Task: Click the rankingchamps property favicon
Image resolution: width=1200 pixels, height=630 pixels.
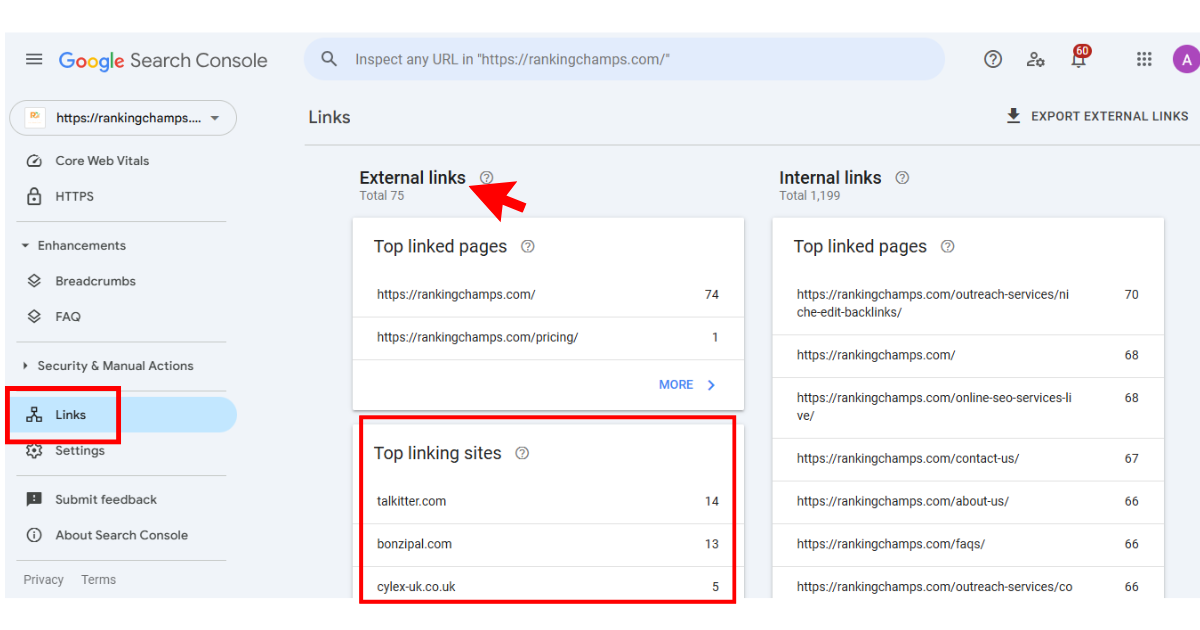Action: click(x=35, y=117)
